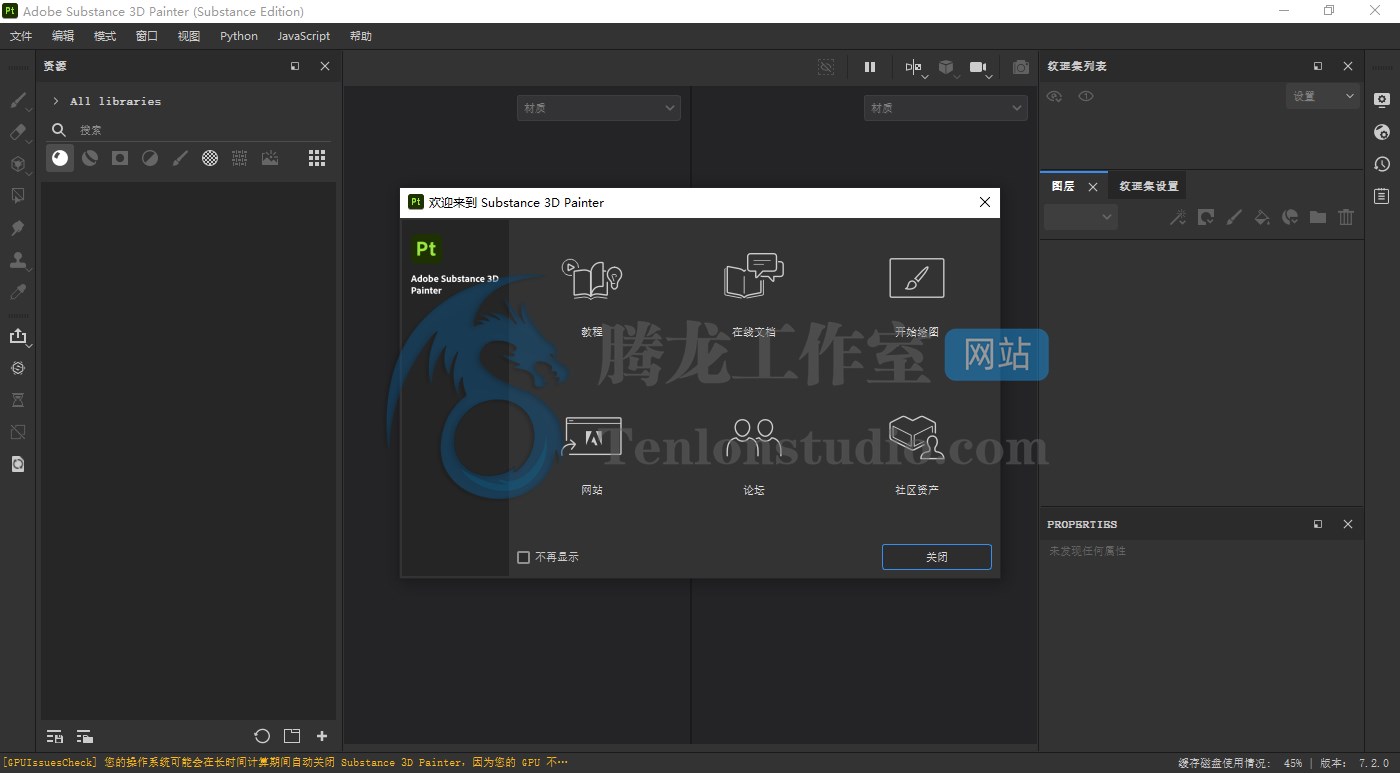
Task: Open the 设置 dropdown in texture set list
Action: point(1322,96)
